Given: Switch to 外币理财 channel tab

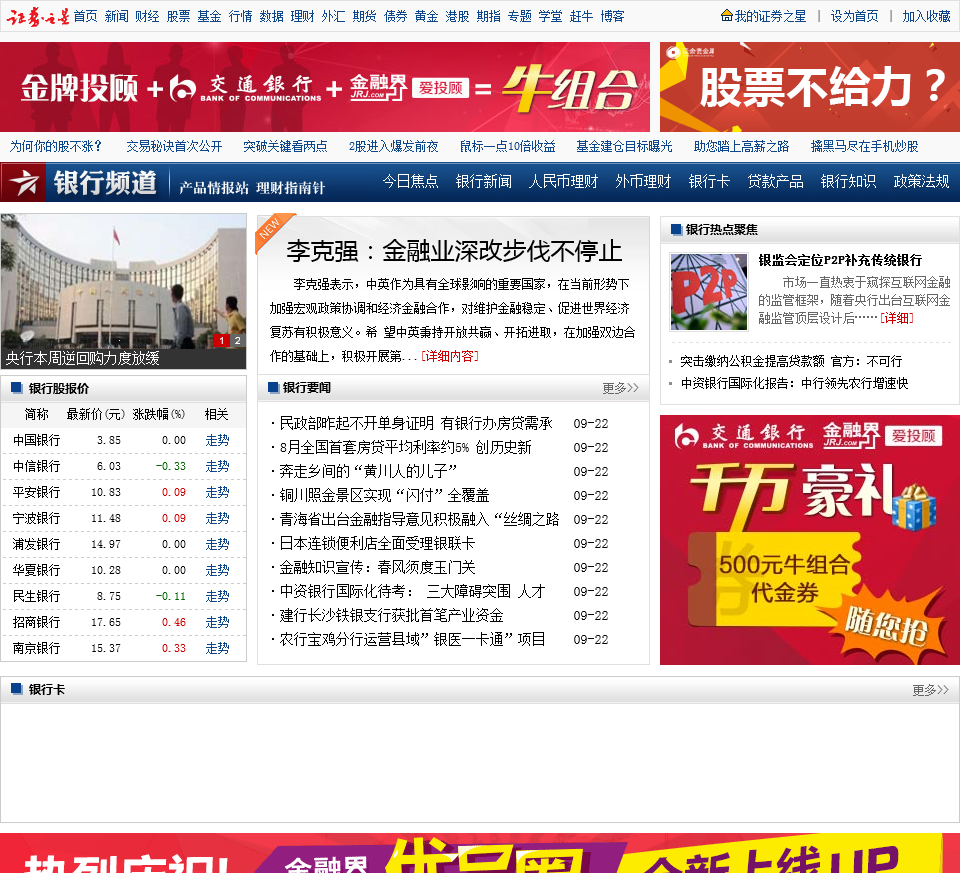Looking at the screenshot, I should coord(643,181).
